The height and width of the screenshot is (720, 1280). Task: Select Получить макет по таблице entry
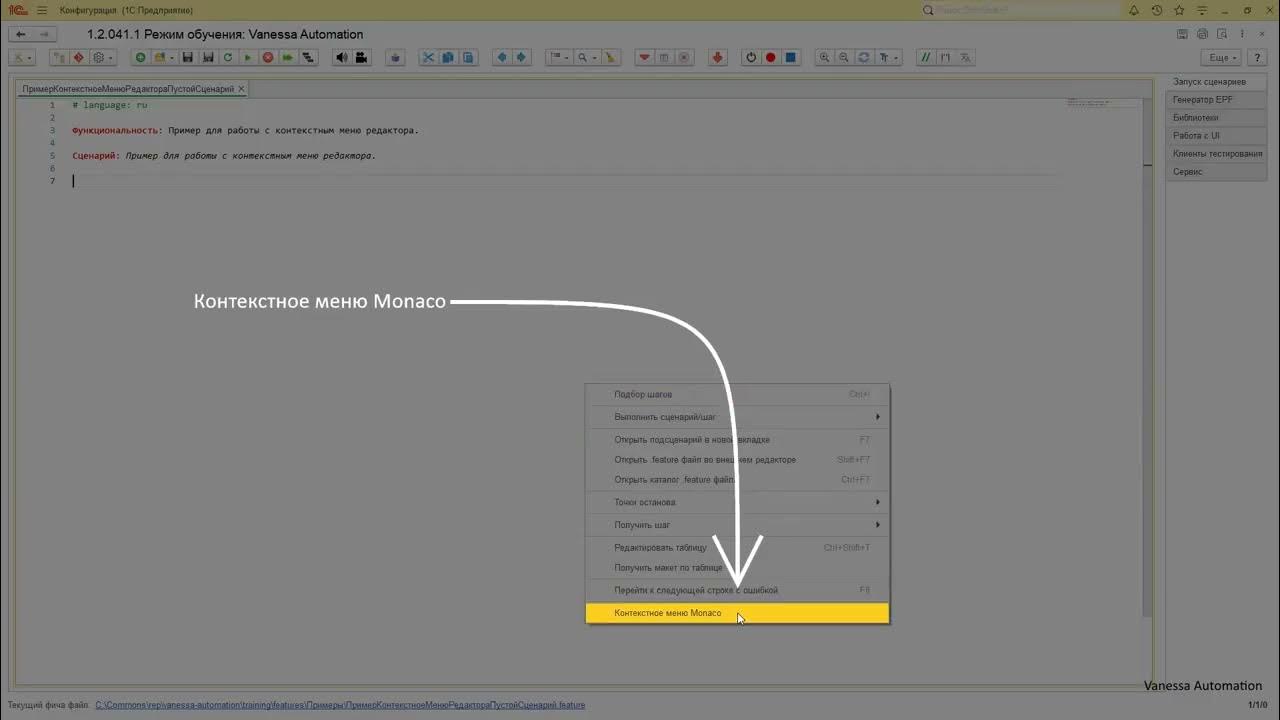737,568
